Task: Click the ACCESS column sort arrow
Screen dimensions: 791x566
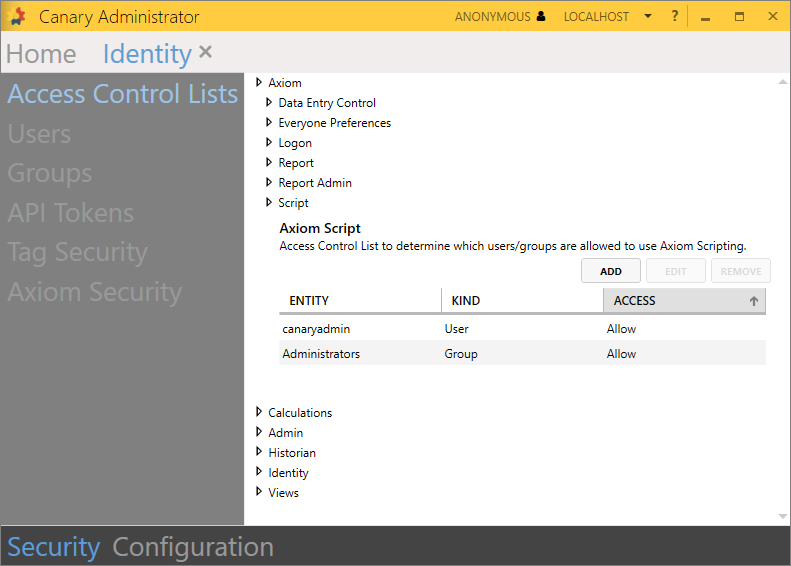Action: tap(753, 301)
